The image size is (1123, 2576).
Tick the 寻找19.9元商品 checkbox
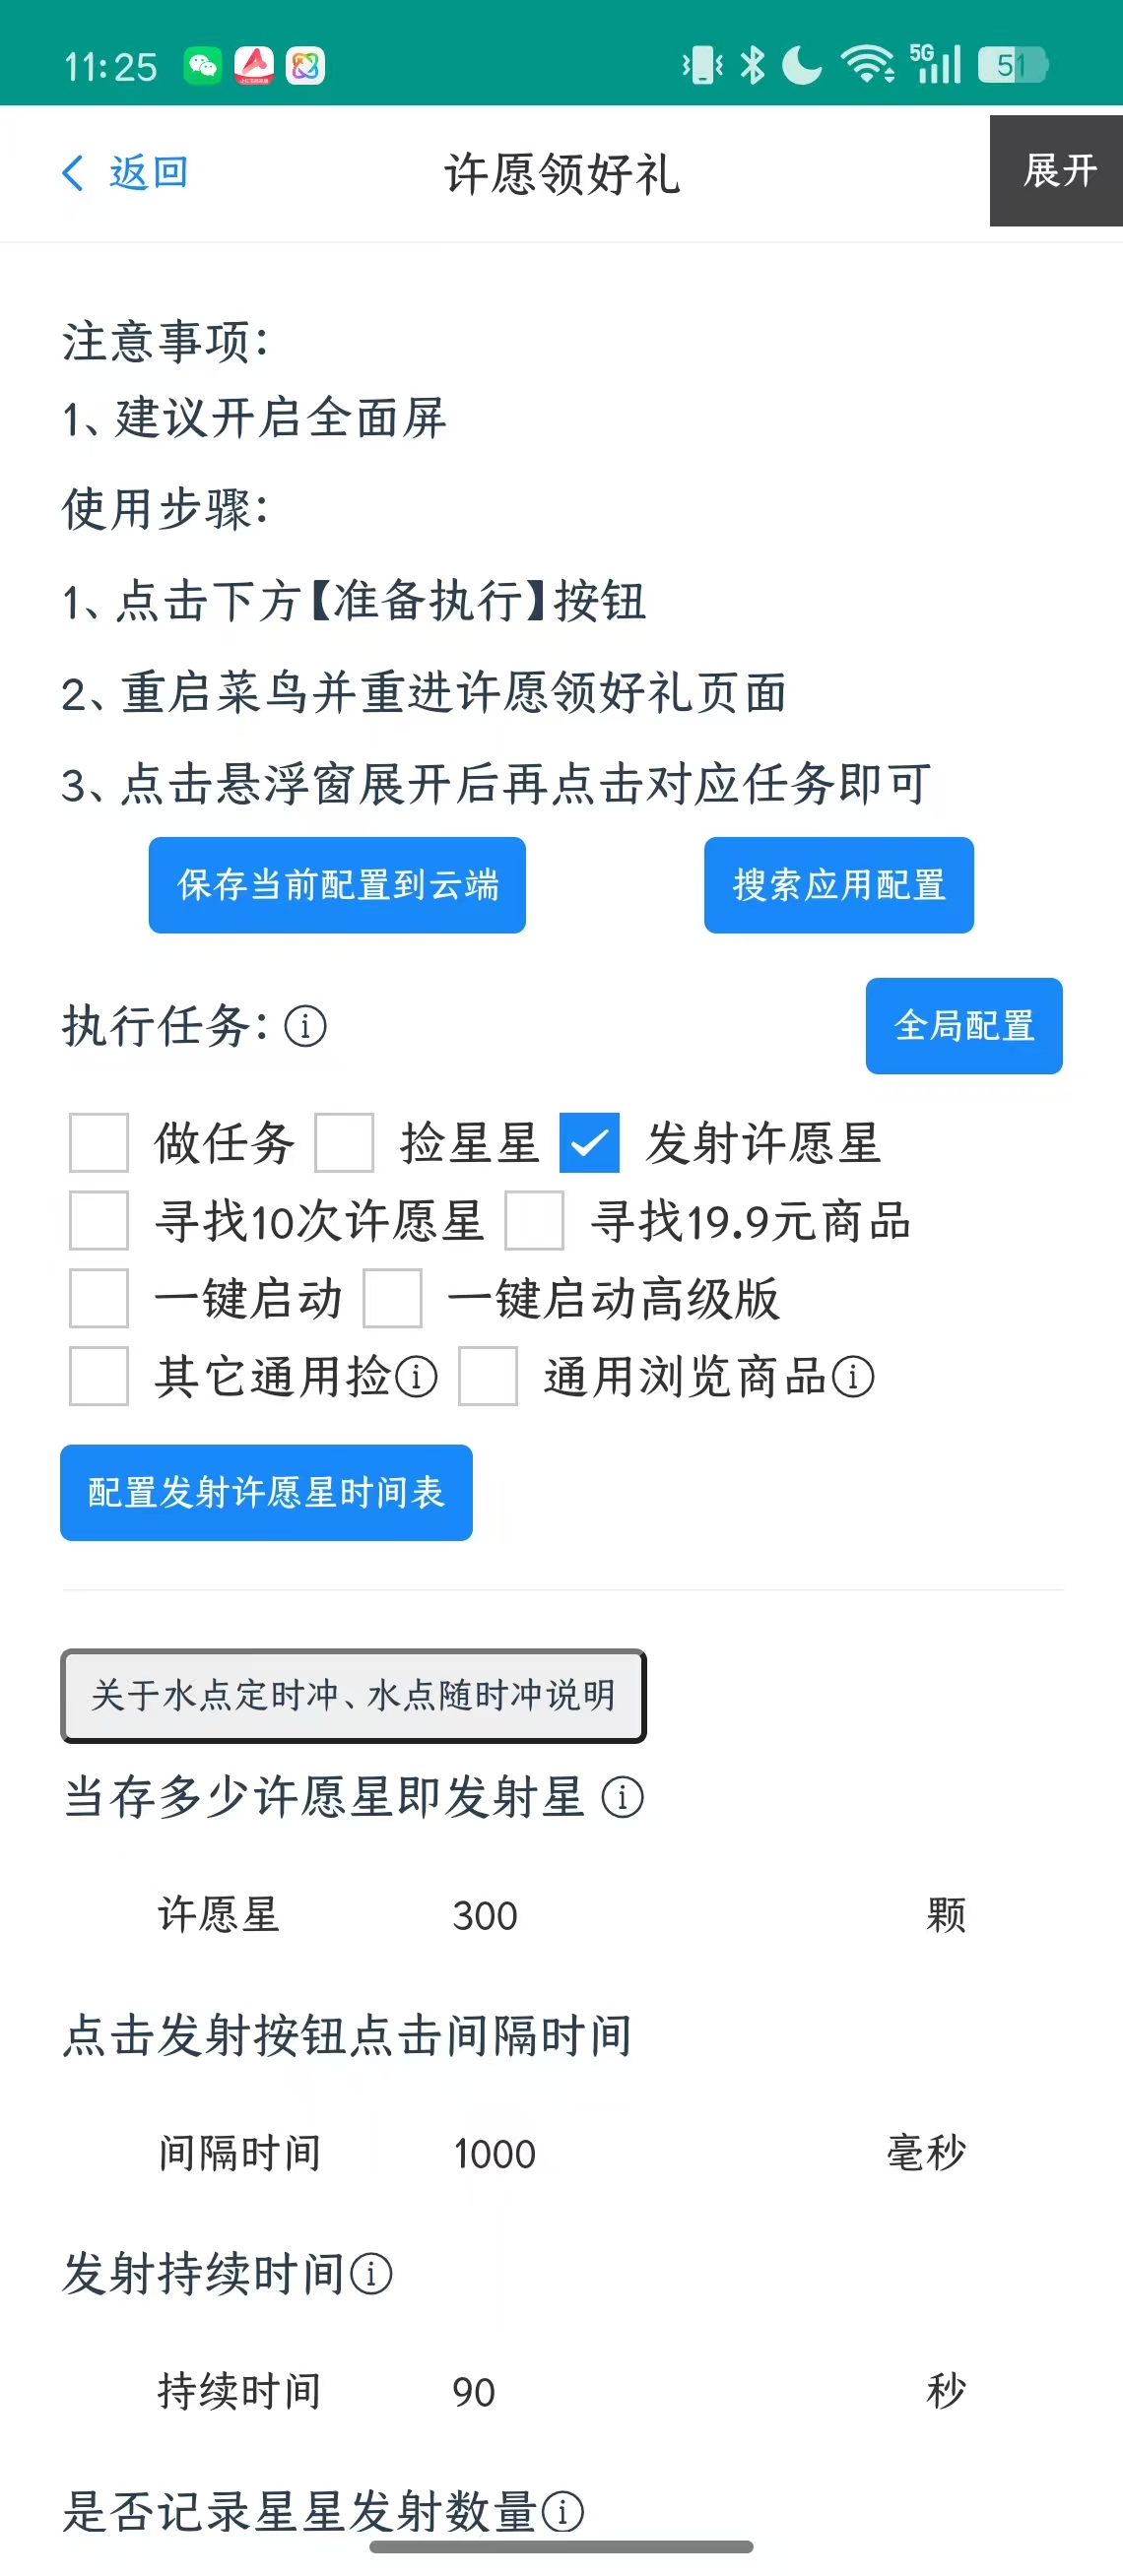coord(534,1221)
